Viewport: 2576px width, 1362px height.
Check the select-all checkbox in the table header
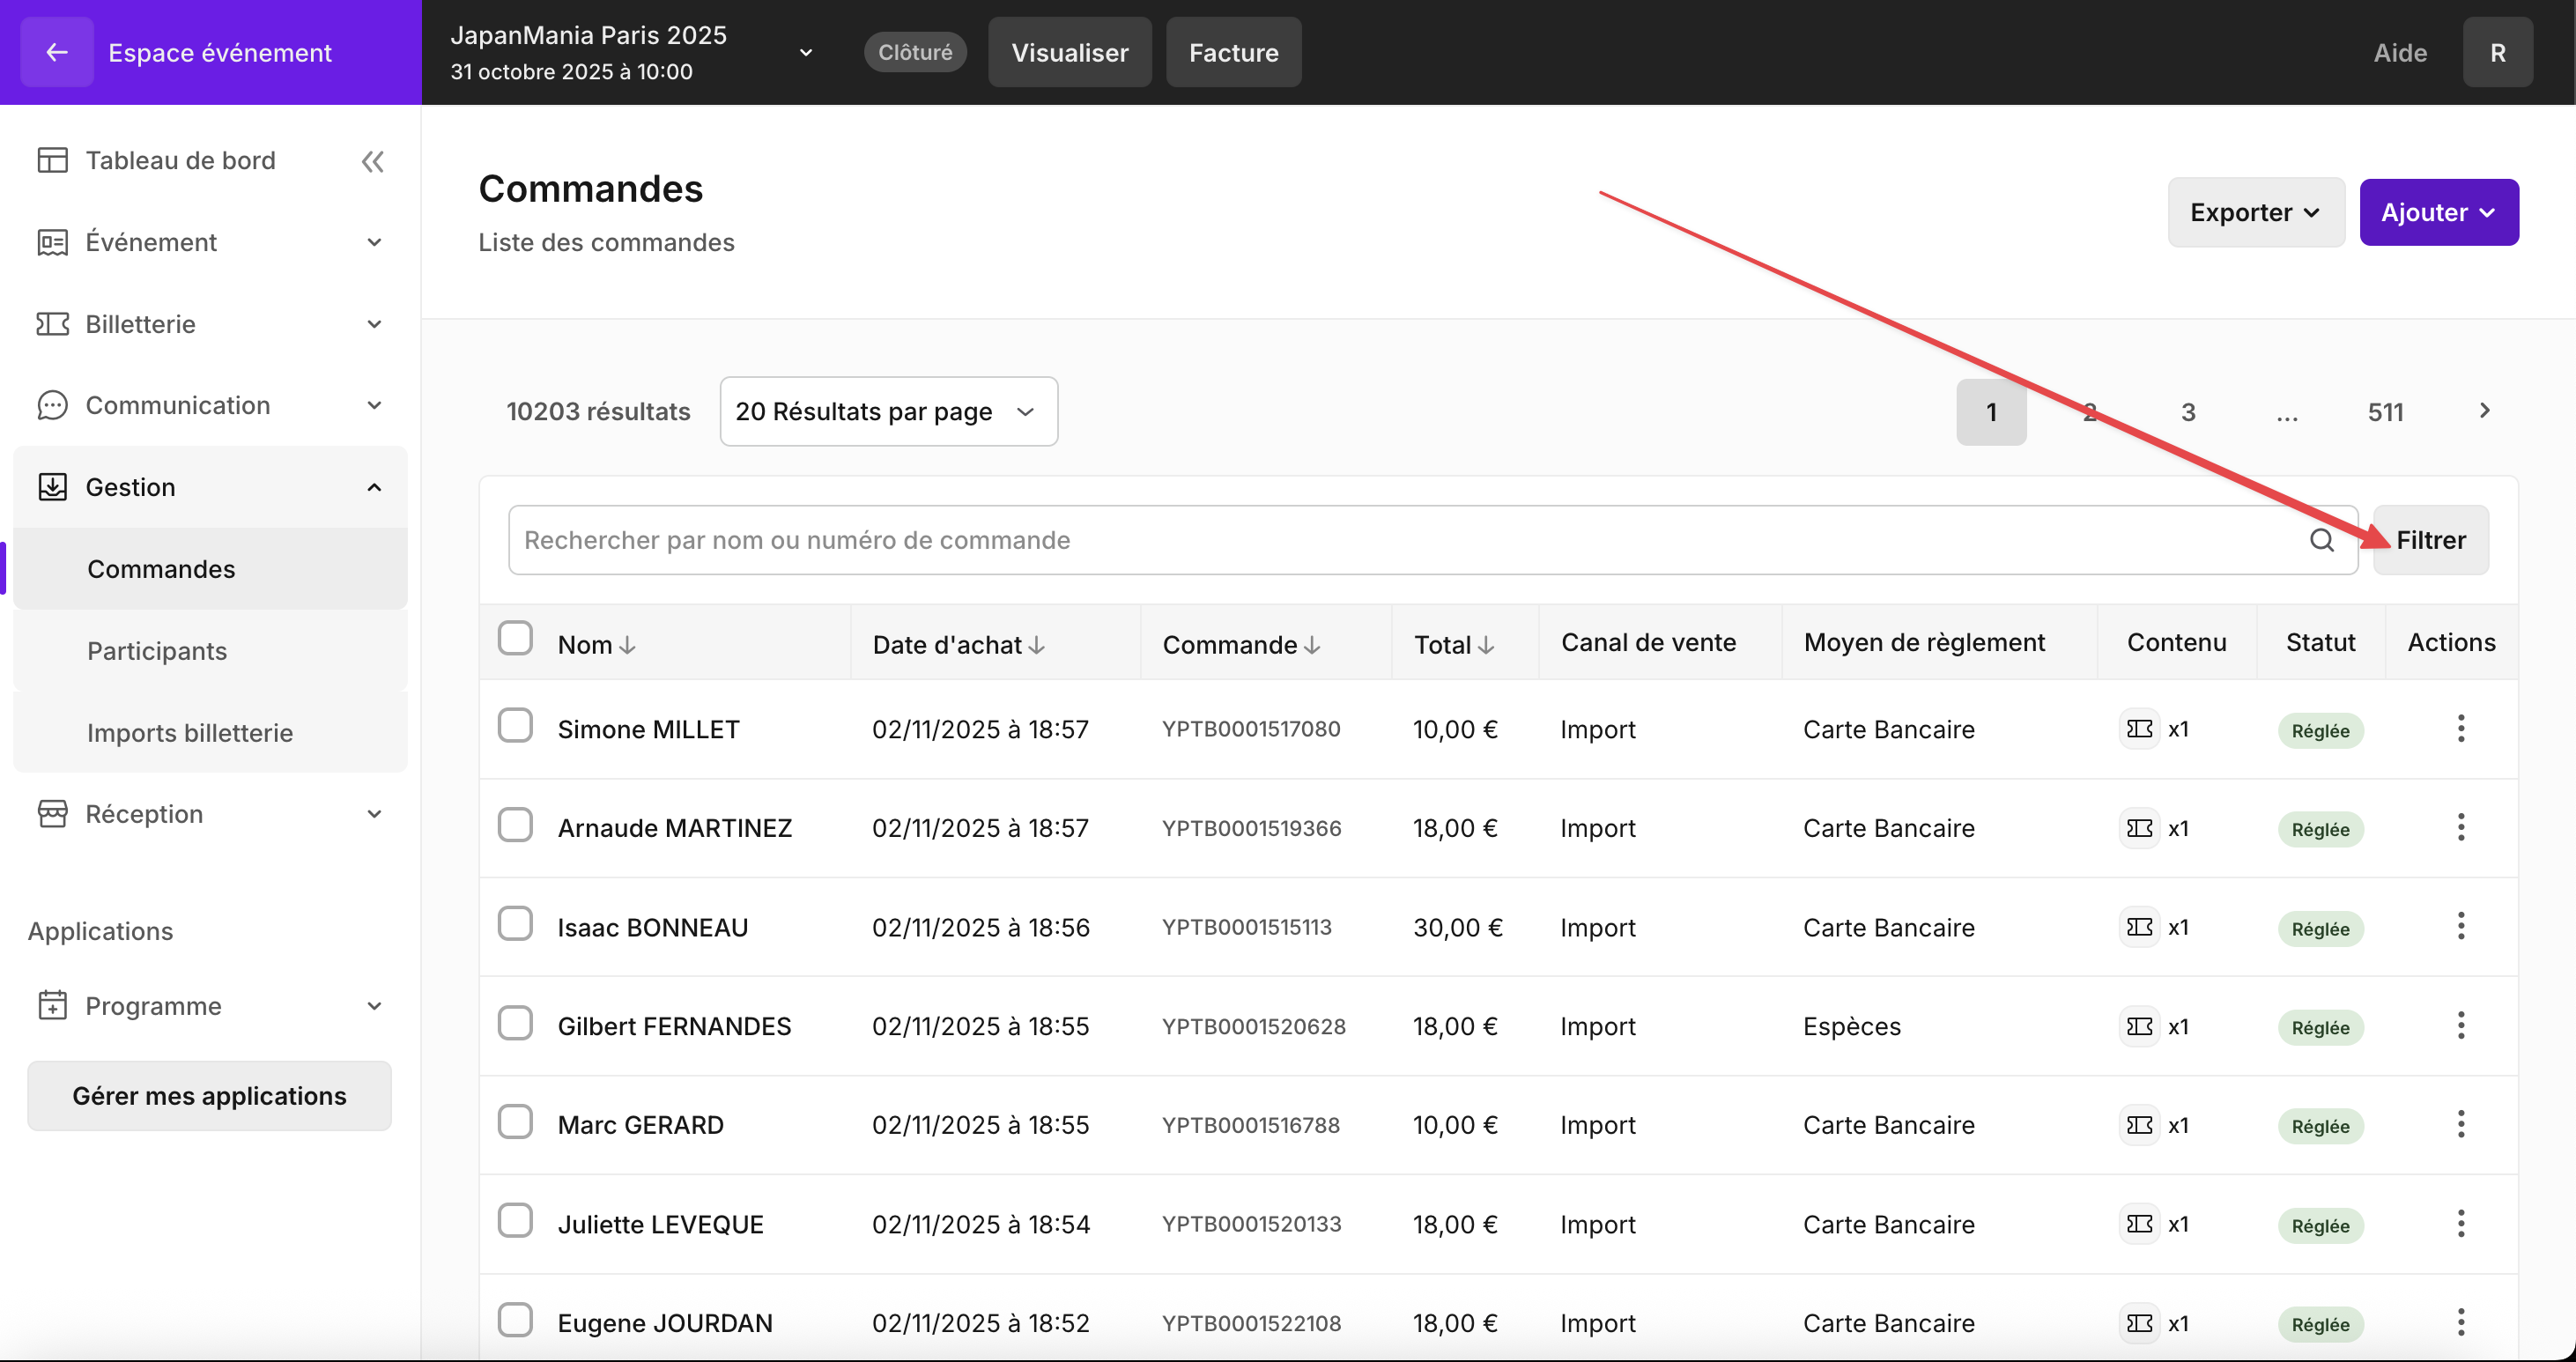(x=515, y=638)
